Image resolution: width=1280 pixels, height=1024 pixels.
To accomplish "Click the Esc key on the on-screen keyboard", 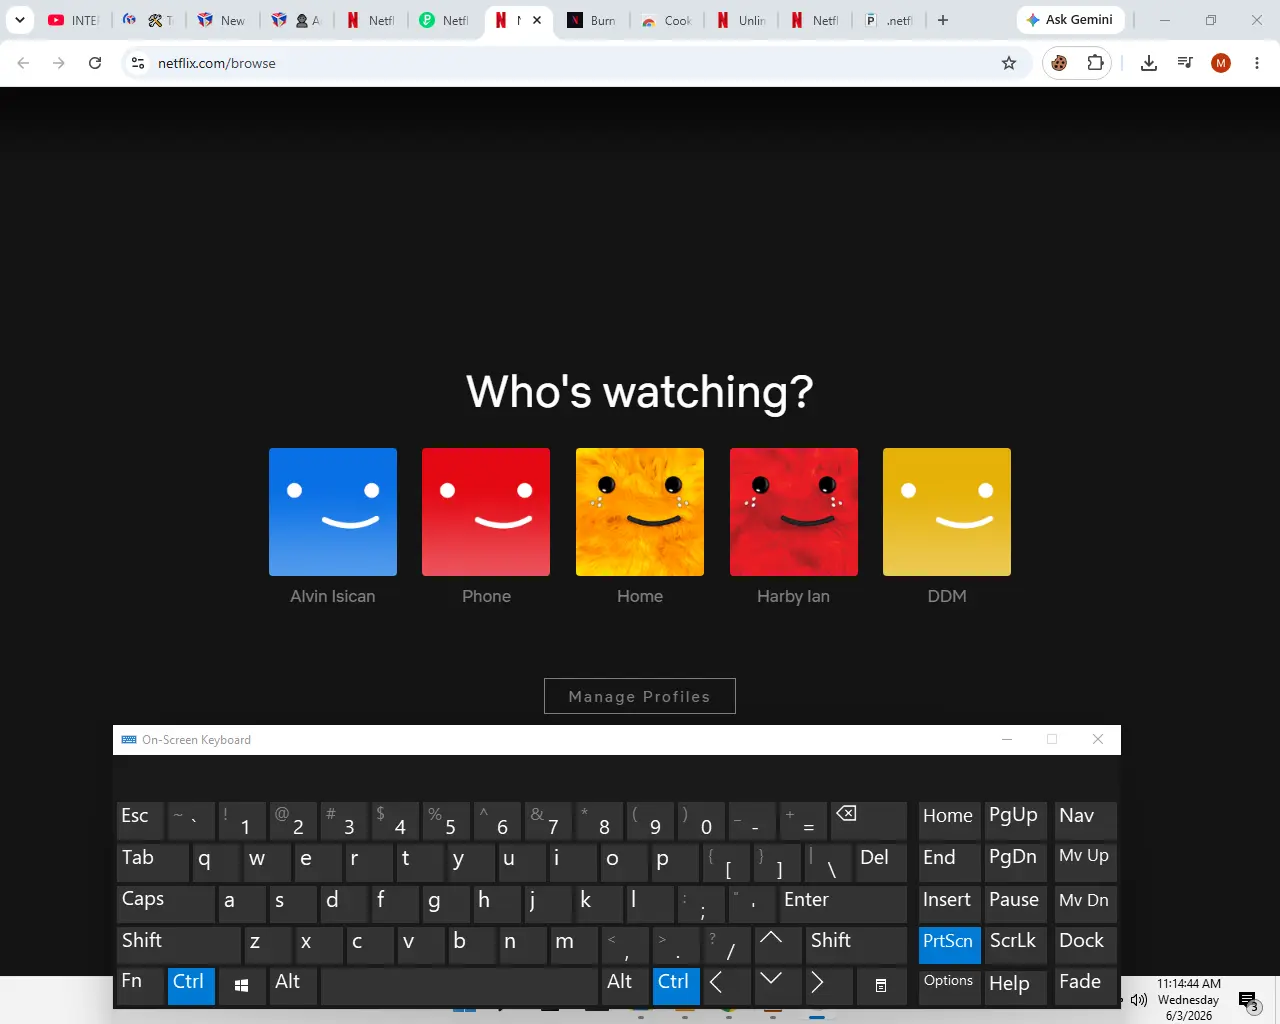I will tap(140, 819).
